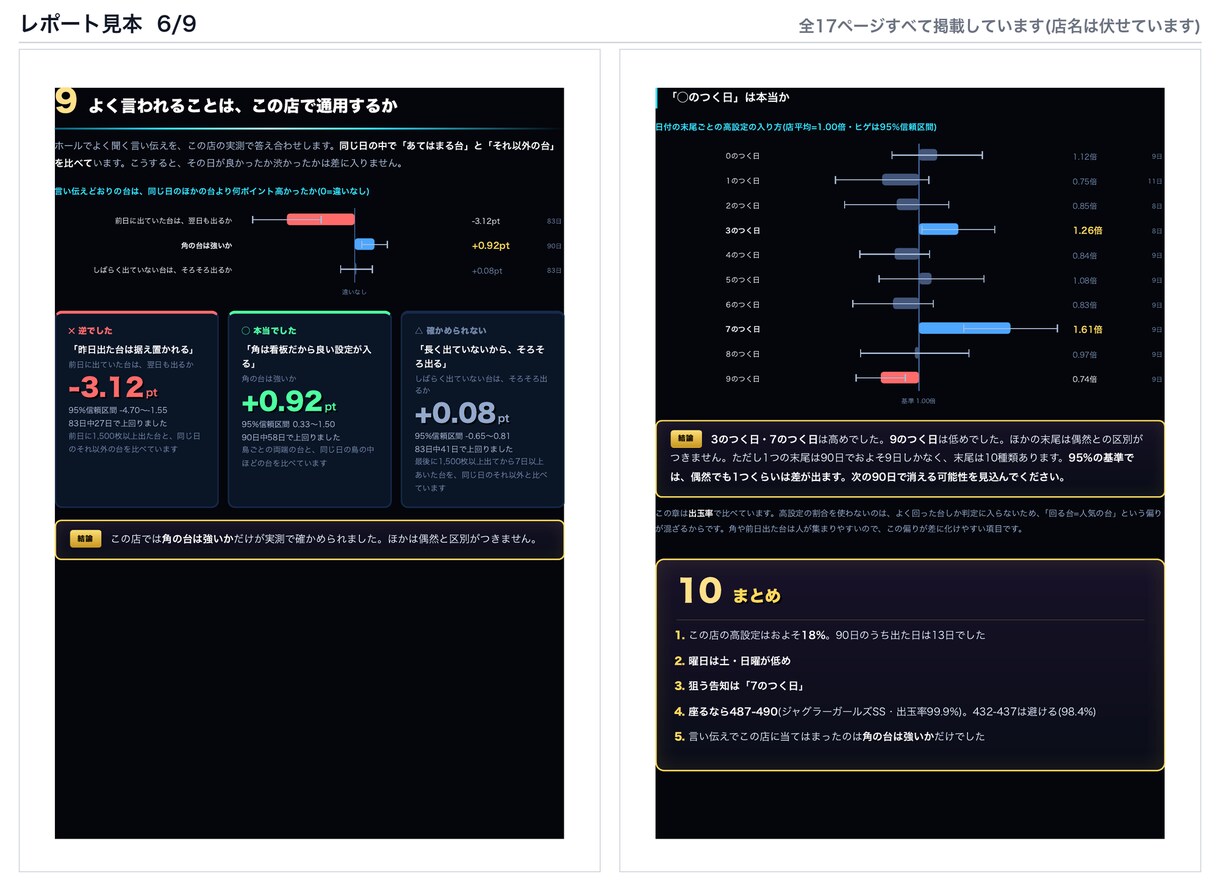The image size is (1220, 891).
Task: Click the "4のつく日" row label
Action: pyautogui.click(x=742, y=255)
